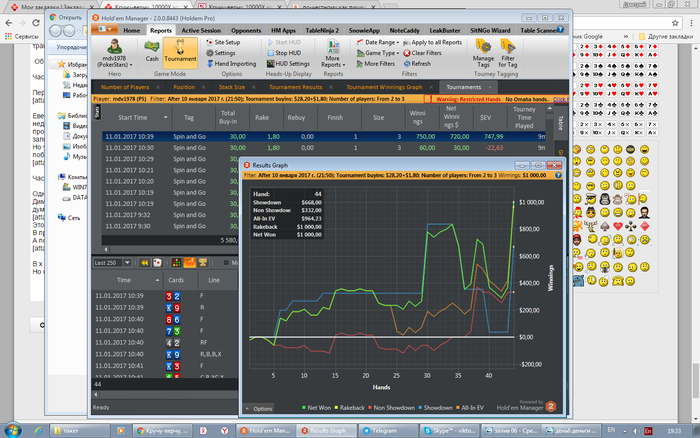Click the Start Time column filter arrow
This screenshot has height=438, width=700.
click(166, 117)
